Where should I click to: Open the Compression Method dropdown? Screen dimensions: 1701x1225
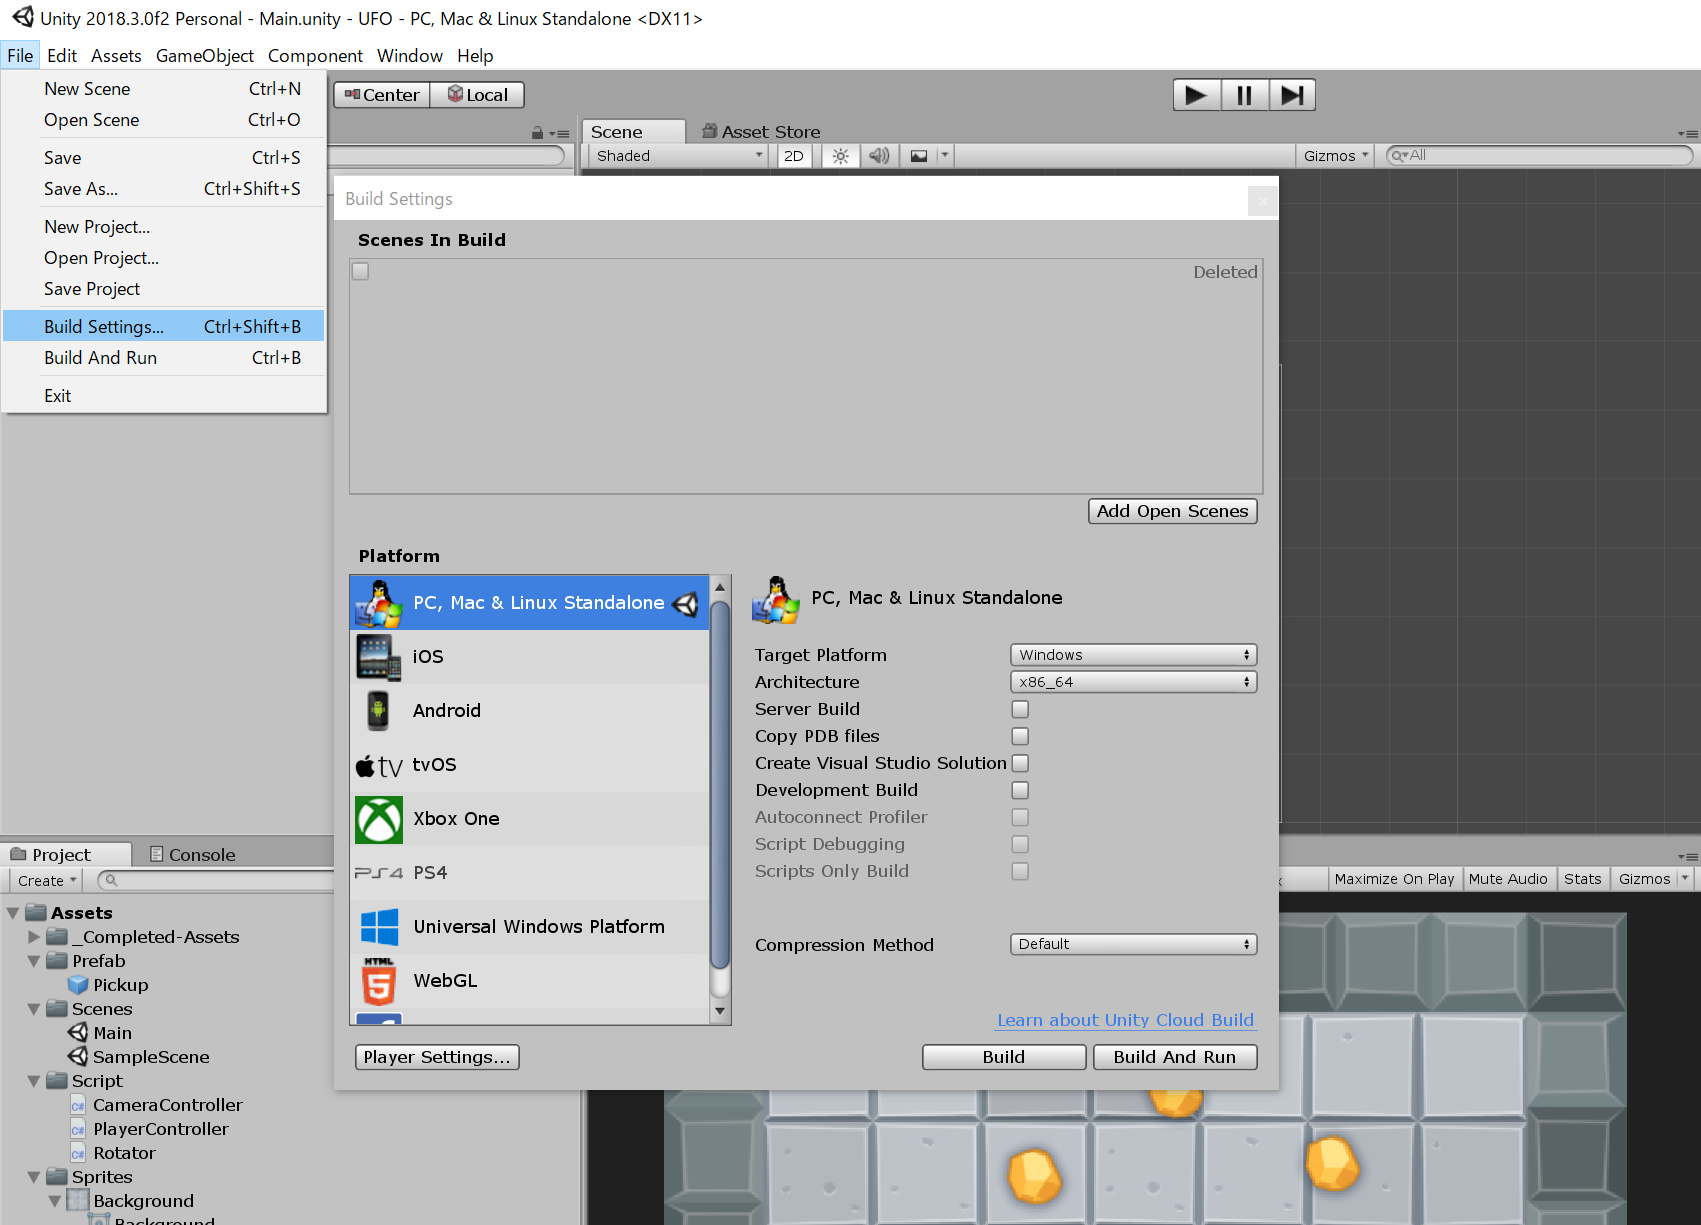(1133, 944)
